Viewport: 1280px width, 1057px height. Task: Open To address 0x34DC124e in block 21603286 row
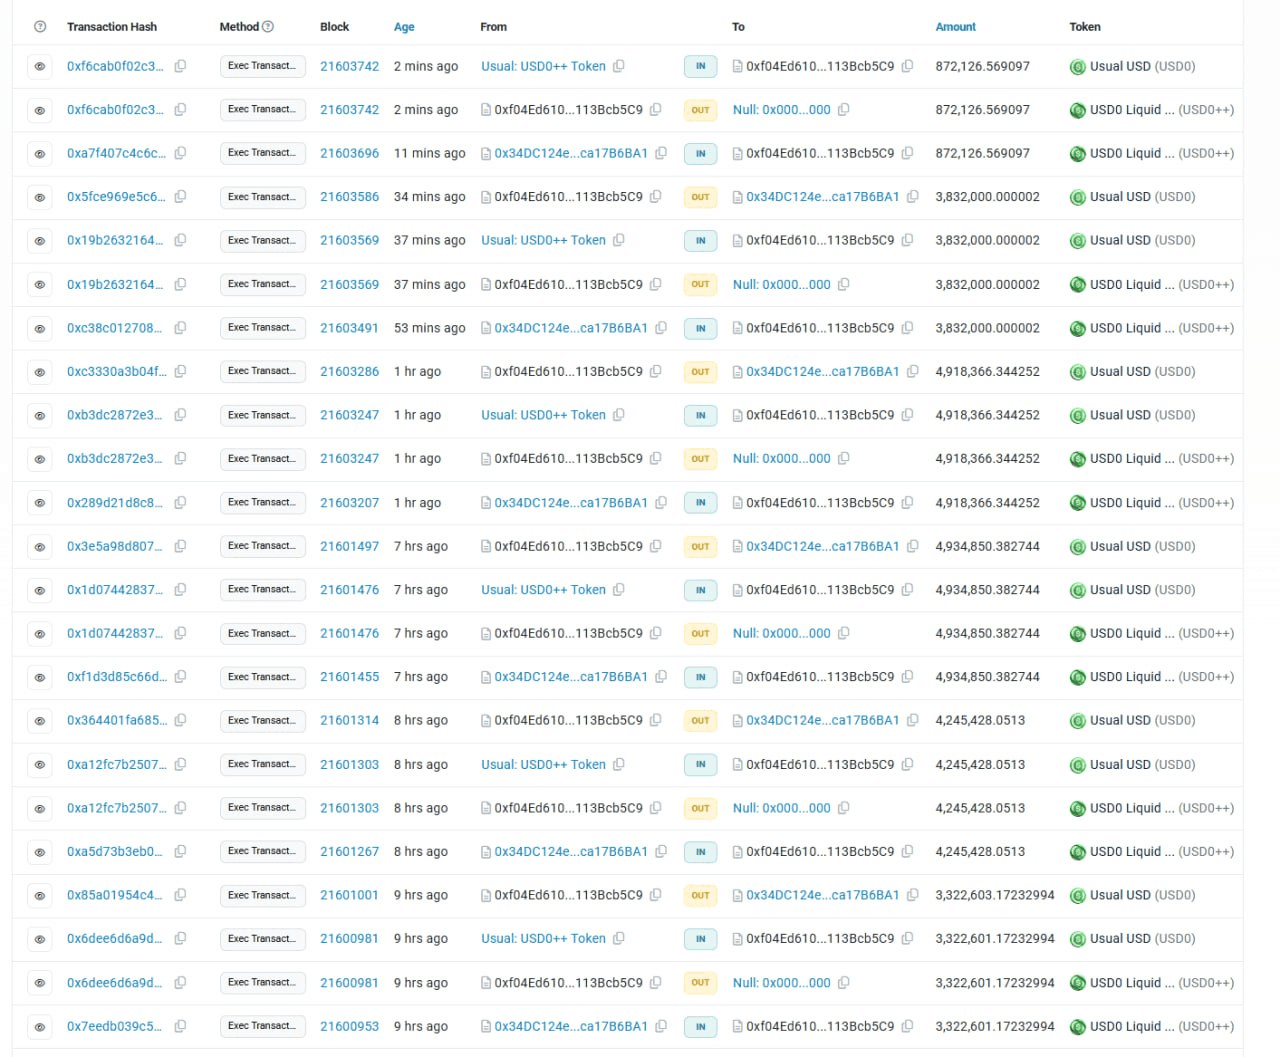(x=822, y=371)
